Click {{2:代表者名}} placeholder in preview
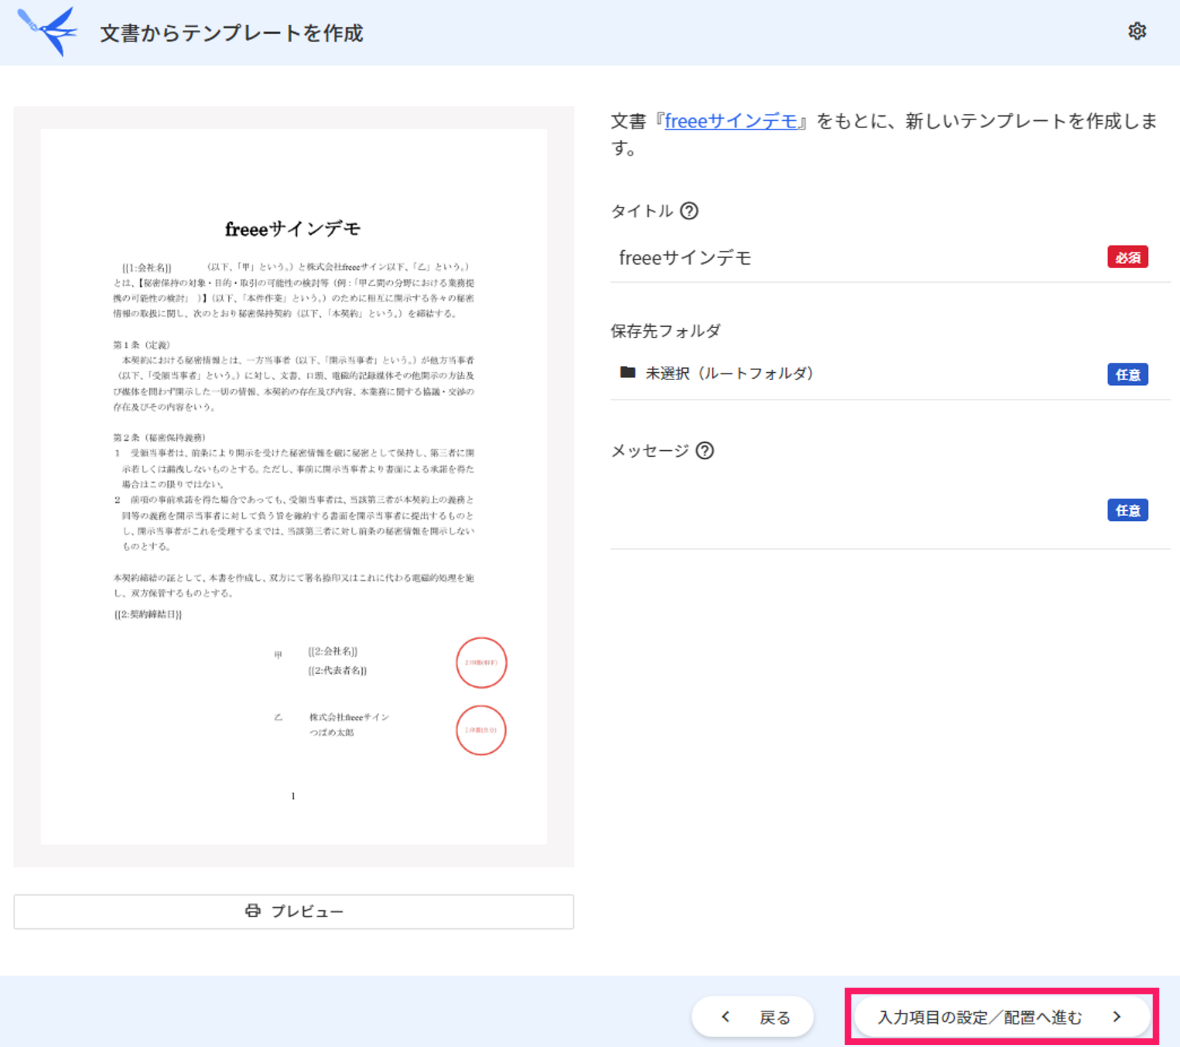The width and height of the screenshot is (1180, 1047). (337, 670)
